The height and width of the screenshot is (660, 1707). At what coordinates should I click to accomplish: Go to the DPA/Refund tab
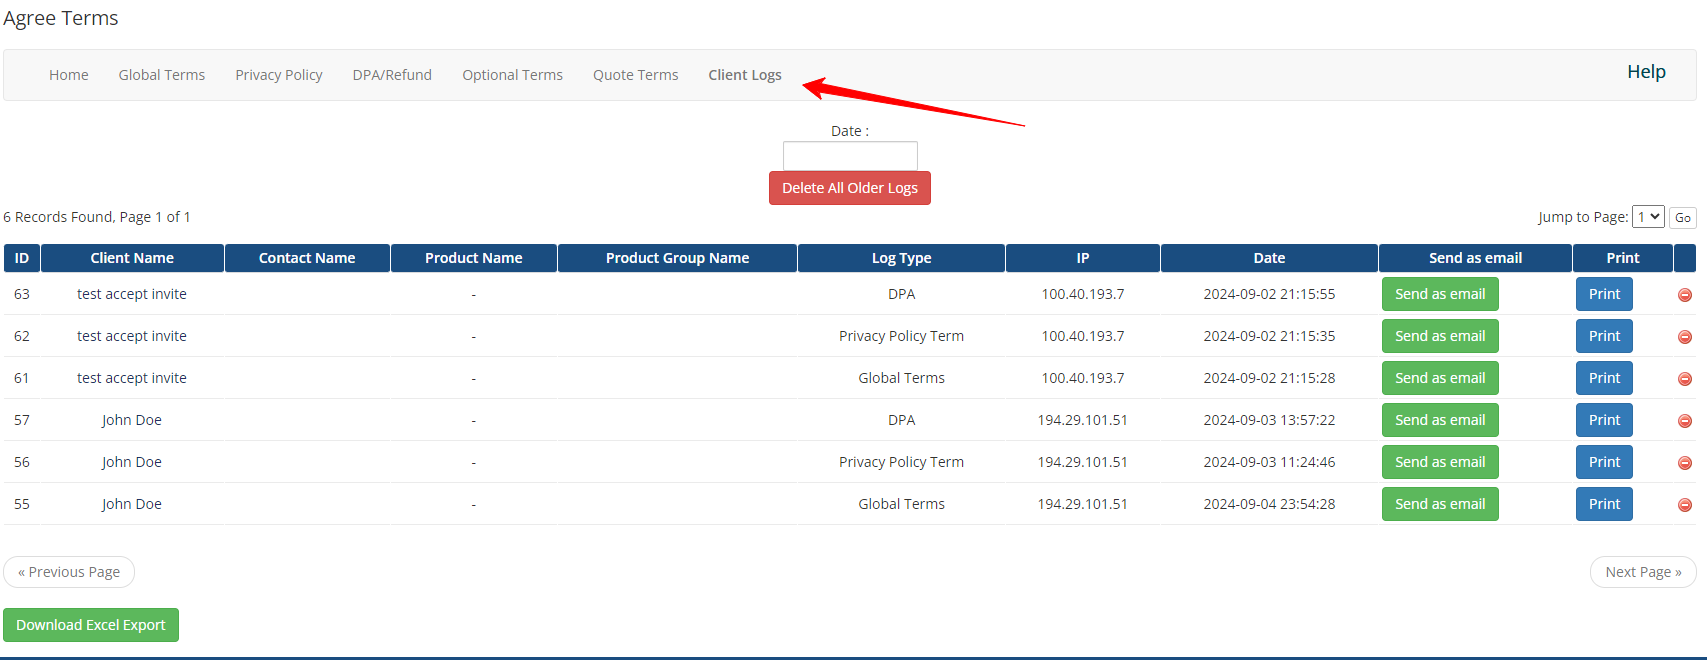(392, 75)
